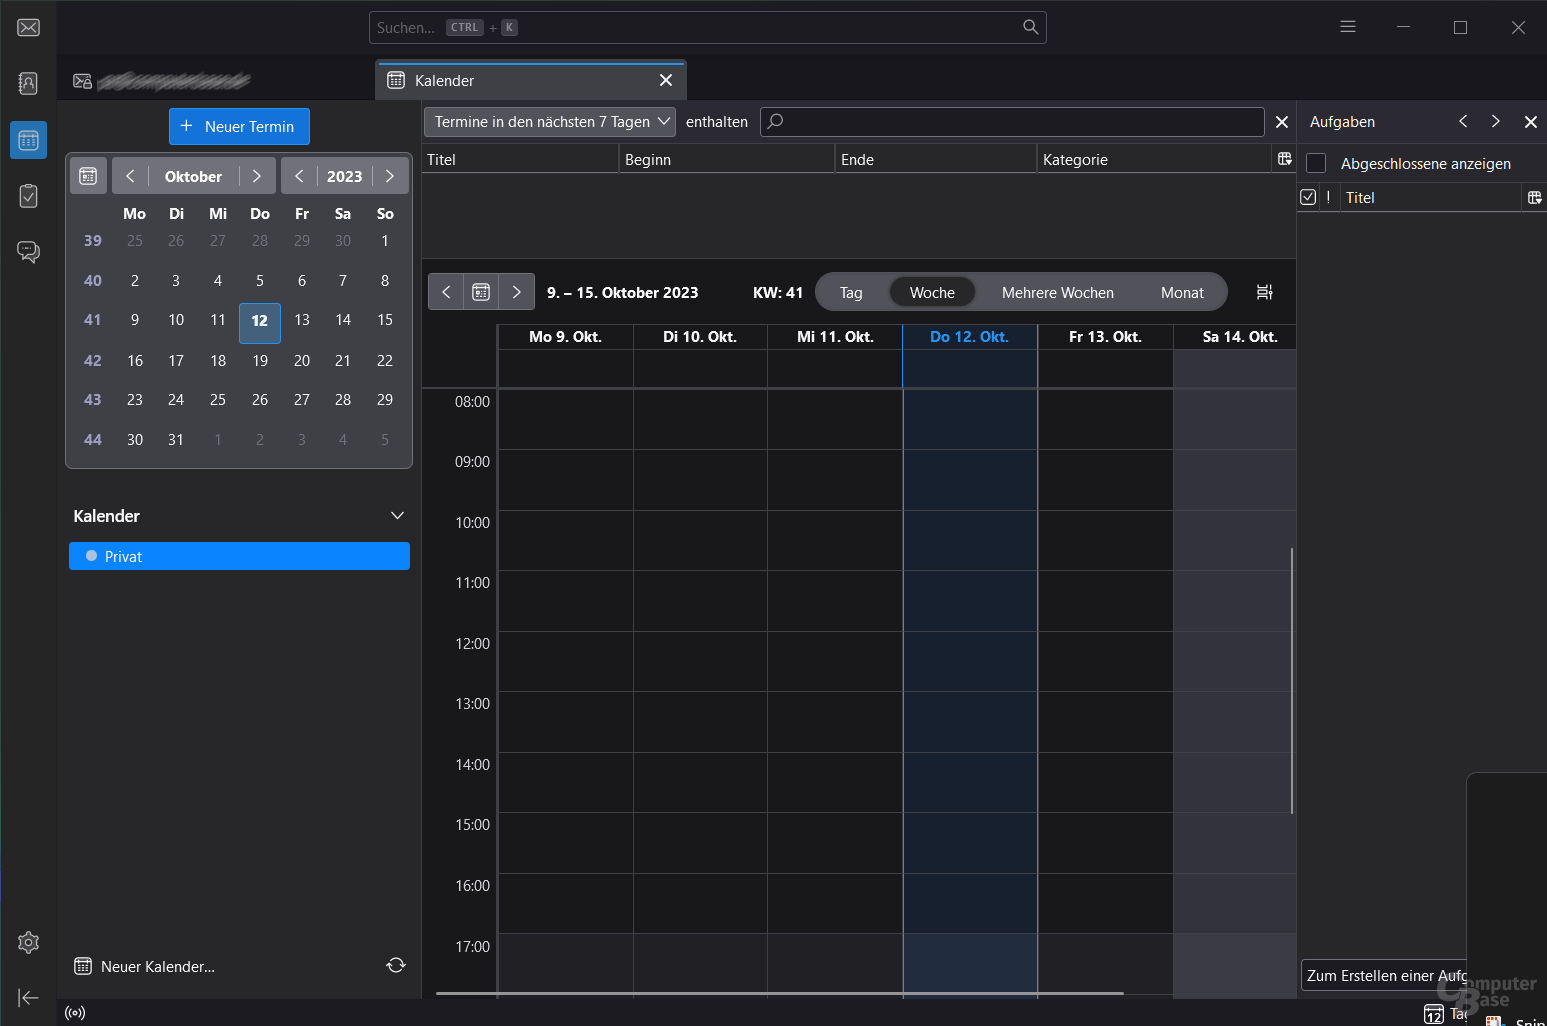
Task: Click the online status icon in status bar
Action: 75,1013
